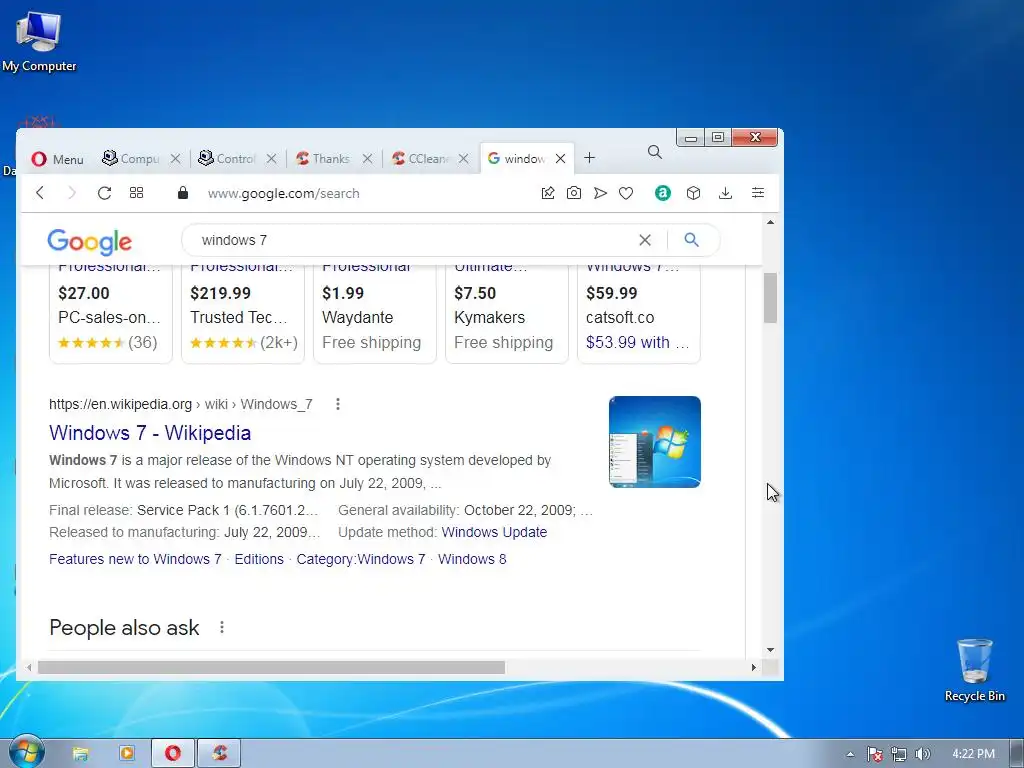
Task: Open the $7.50 Kymakers product card
Action: click(506, 313)
